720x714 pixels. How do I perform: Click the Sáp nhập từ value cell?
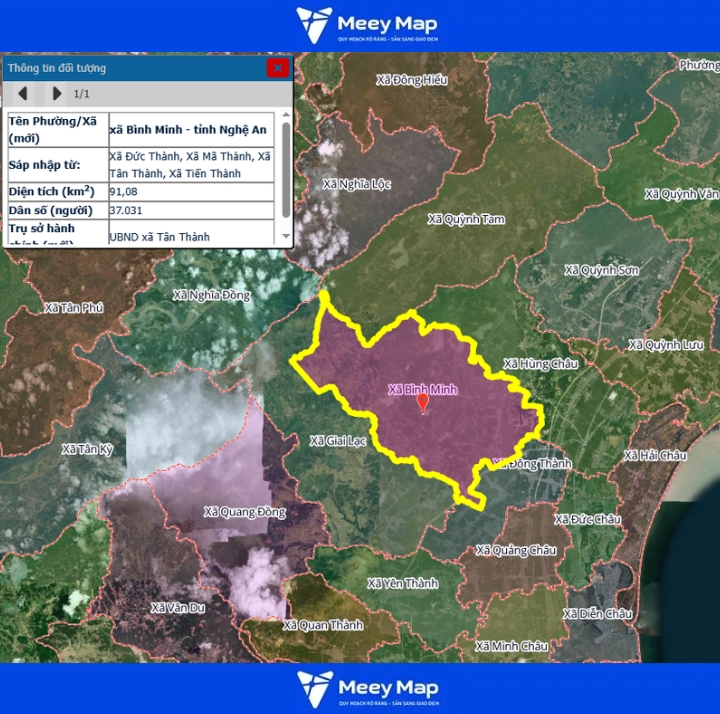pos(190,165)
